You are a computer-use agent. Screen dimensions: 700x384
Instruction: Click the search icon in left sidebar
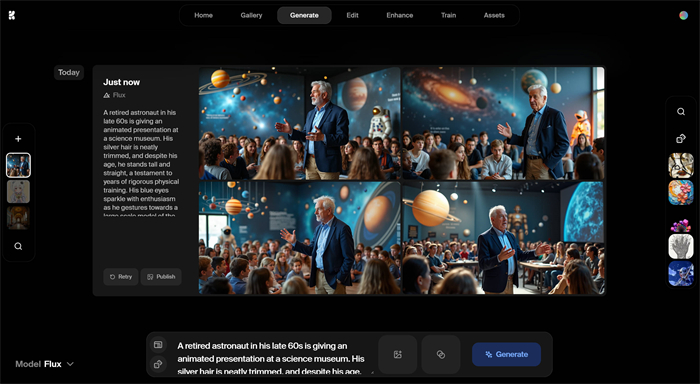[x=18, y=246]
